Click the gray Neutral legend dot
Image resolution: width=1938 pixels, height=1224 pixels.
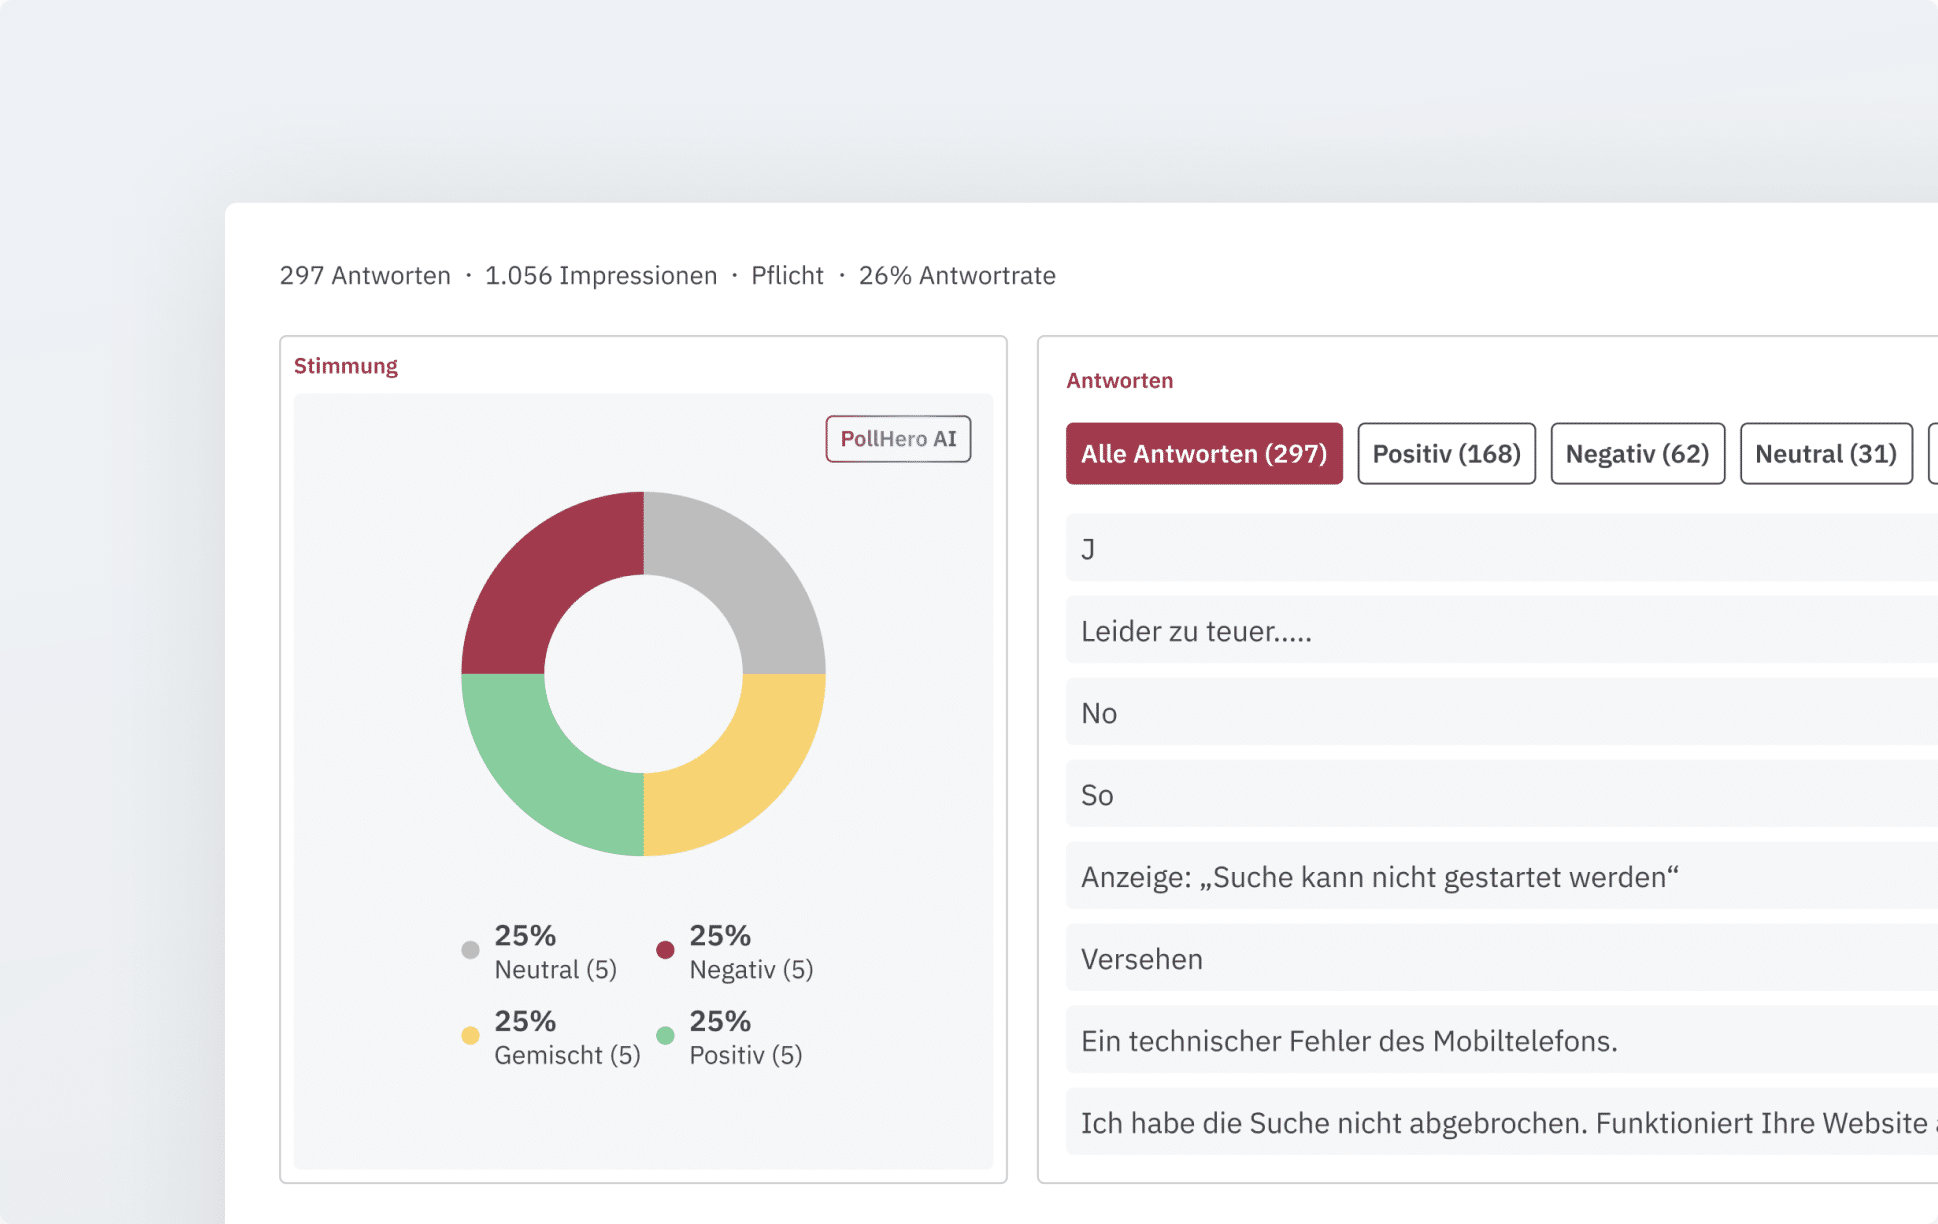point(470,950)
